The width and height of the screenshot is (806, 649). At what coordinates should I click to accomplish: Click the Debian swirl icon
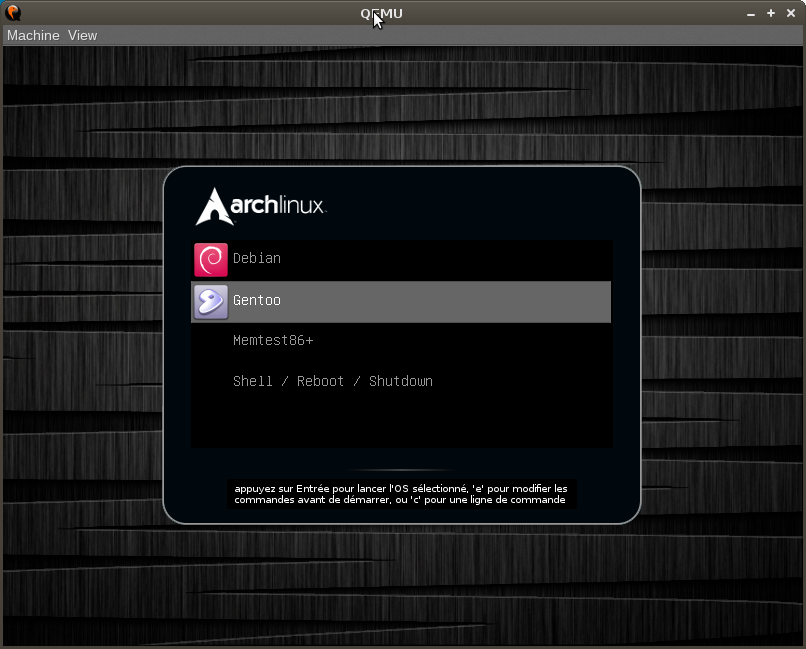pyautogui.click(x=211, y=260)
